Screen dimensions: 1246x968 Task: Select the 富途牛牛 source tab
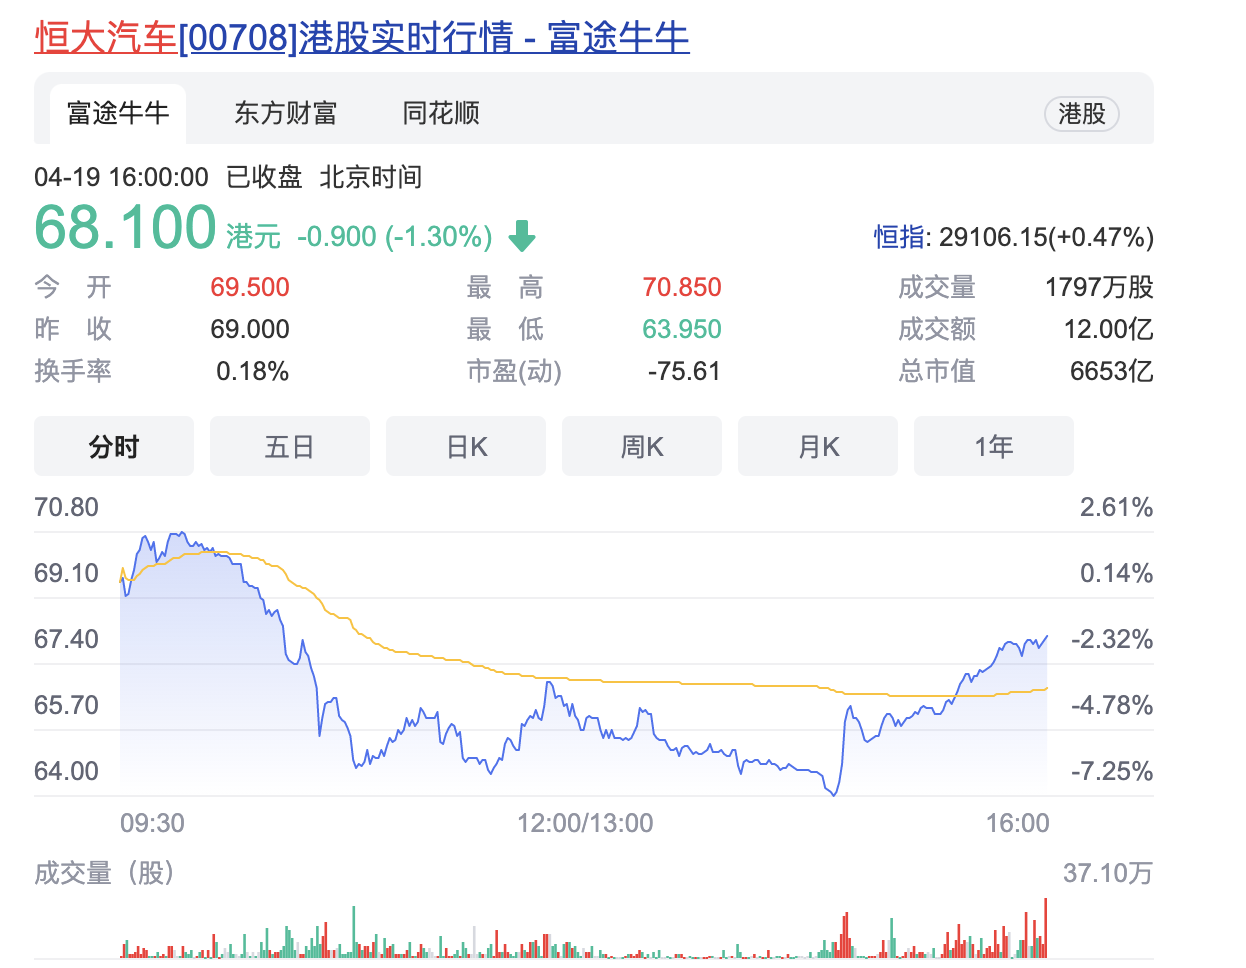pyautogui.click(x=118, y=113)
